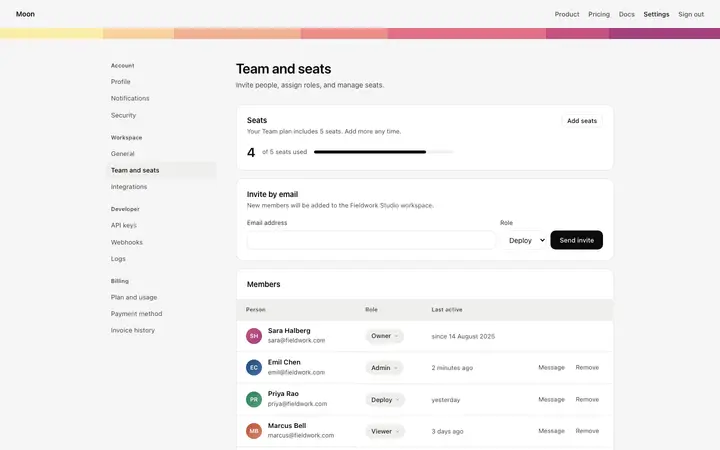Click '3 days ago' last active value
The height and width of the screenshot is (450, 720).
[447, 432]
